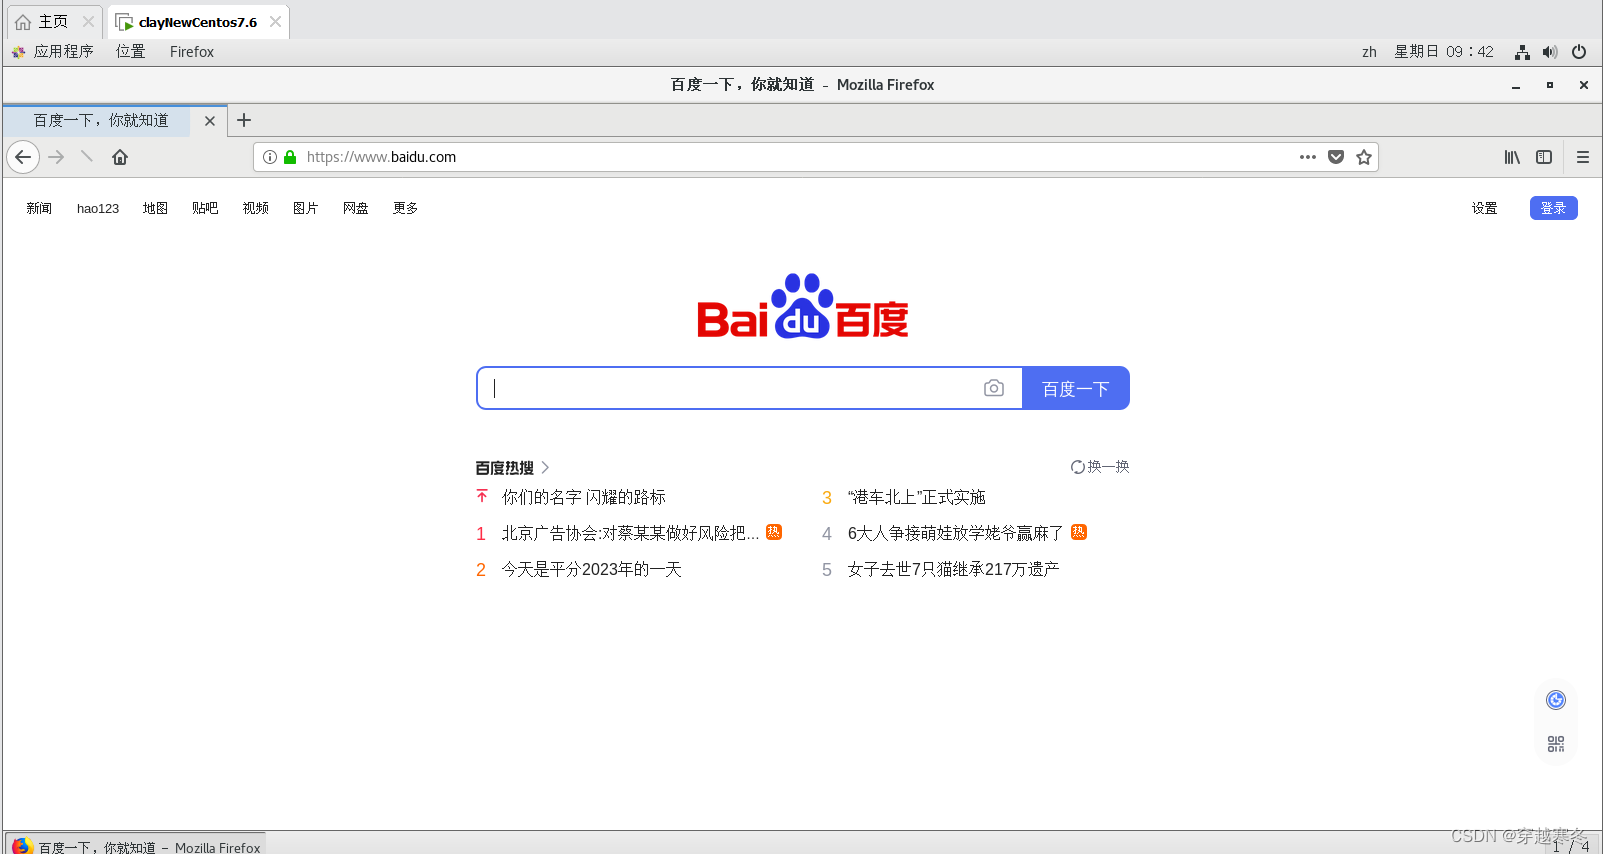Open hot search 今天是平分2023年的一天
This screenshot has width=1603, height=854.
click(592, 569)
